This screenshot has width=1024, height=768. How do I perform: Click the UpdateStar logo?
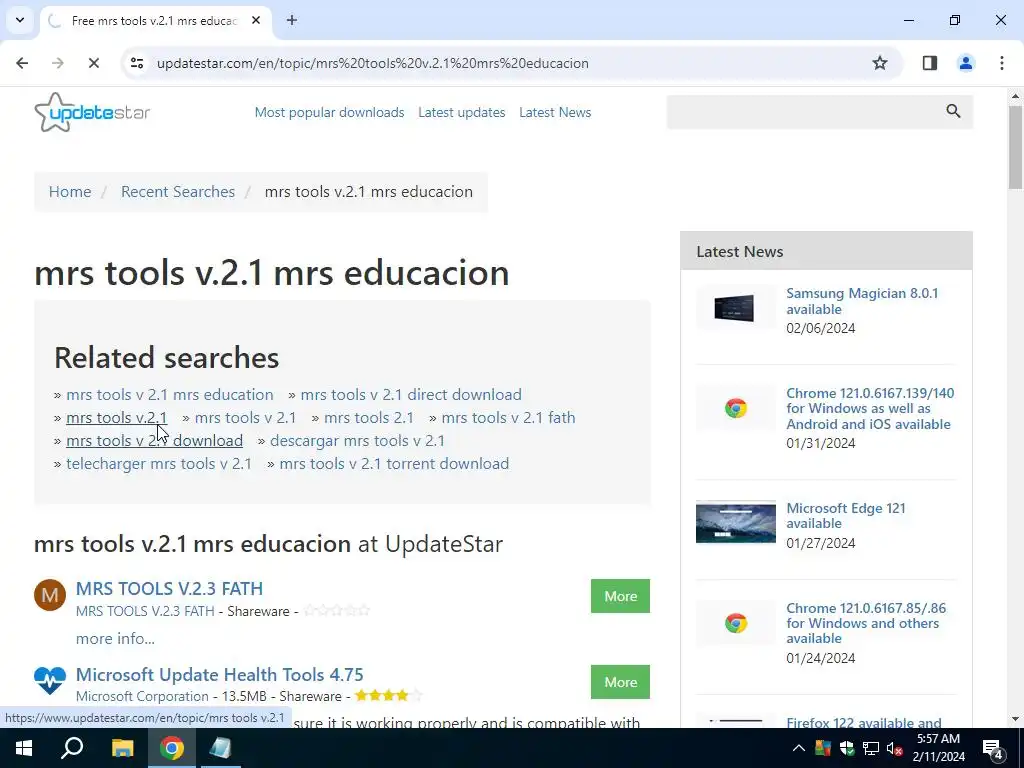point(92,112)
